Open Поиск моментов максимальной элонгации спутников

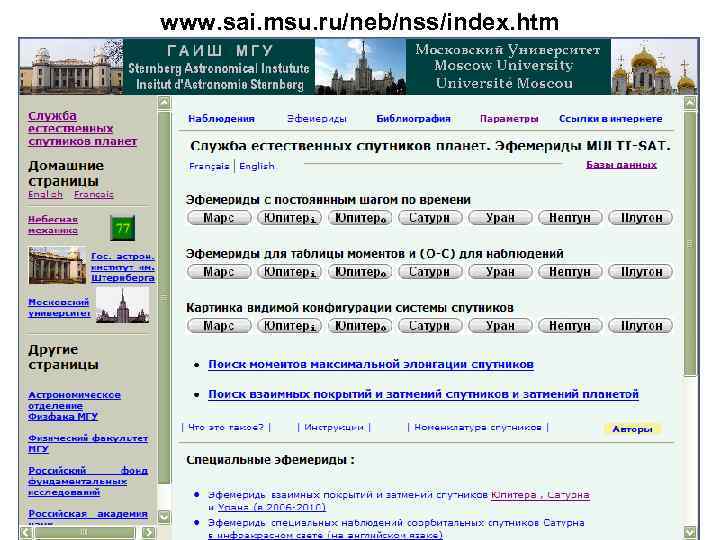point(371,365)
